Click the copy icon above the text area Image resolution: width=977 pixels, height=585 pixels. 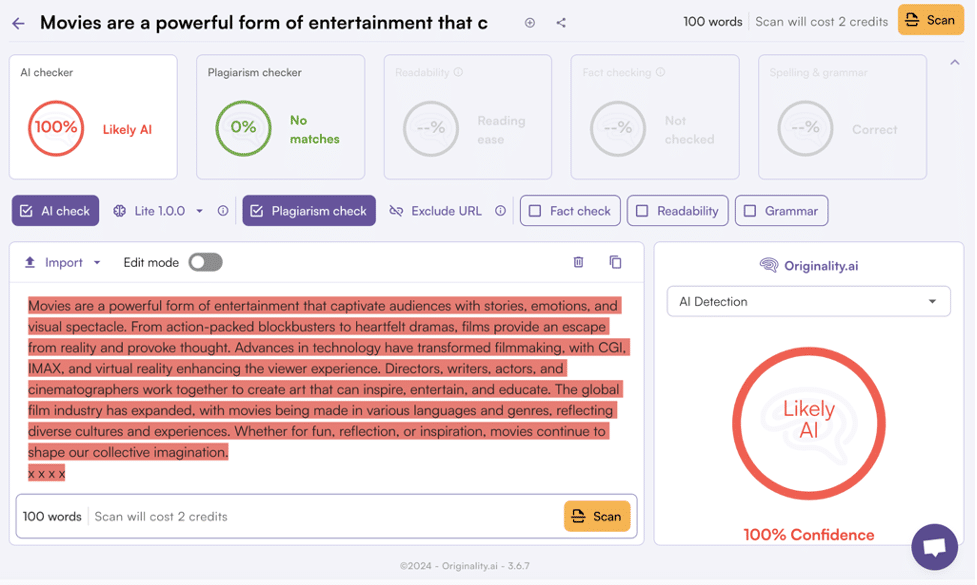click(x=615, y=262)
